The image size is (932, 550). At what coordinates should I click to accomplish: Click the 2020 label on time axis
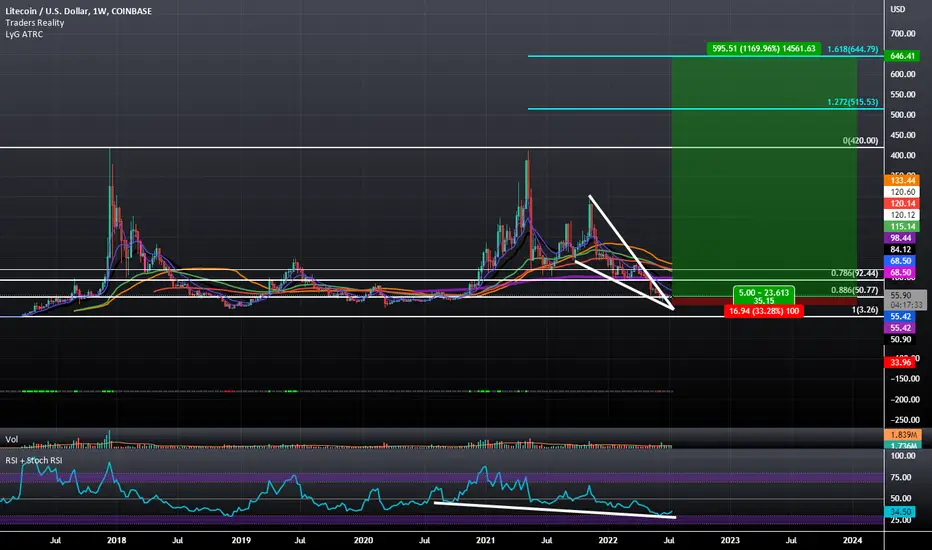pos(363,540)
